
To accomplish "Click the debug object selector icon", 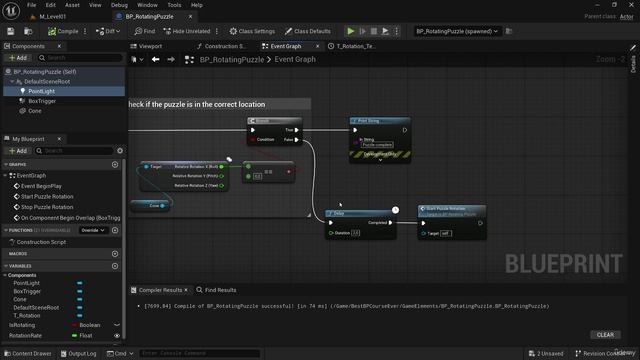I will coord(509,31).
